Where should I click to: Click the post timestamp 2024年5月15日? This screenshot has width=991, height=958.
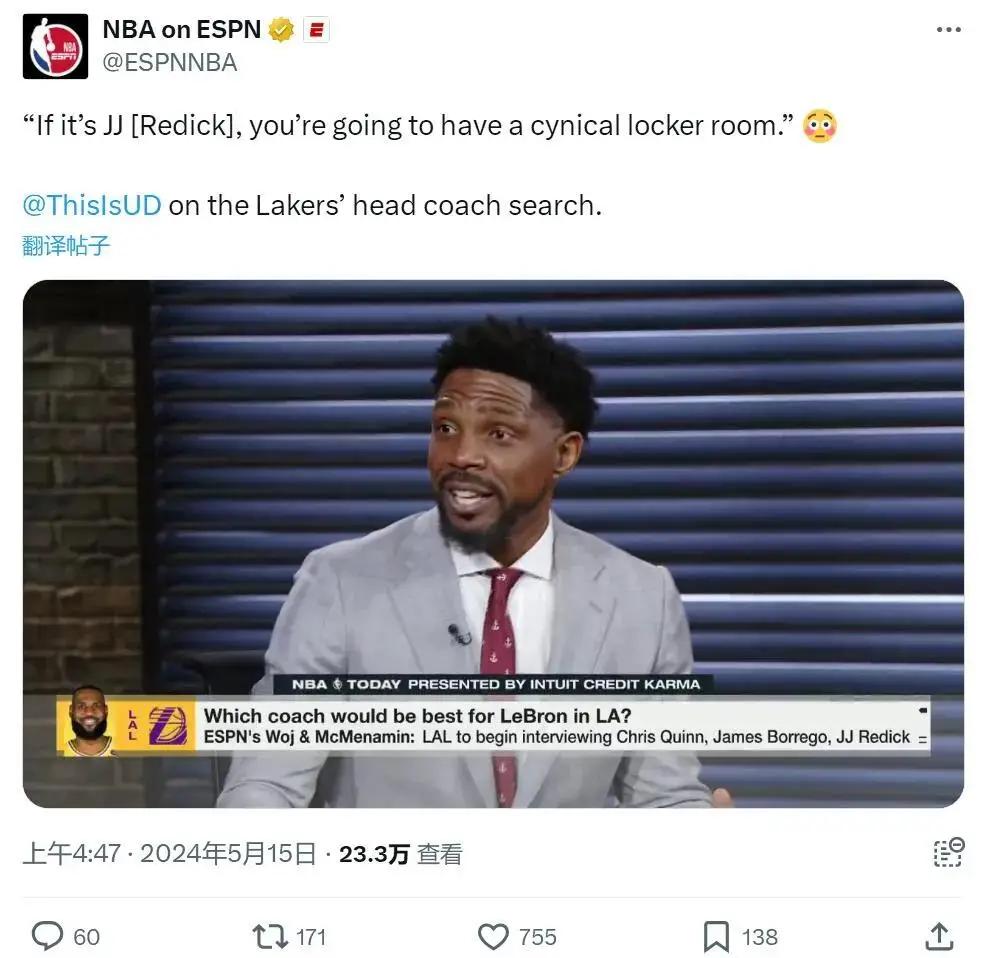click(x=228, y=854)
